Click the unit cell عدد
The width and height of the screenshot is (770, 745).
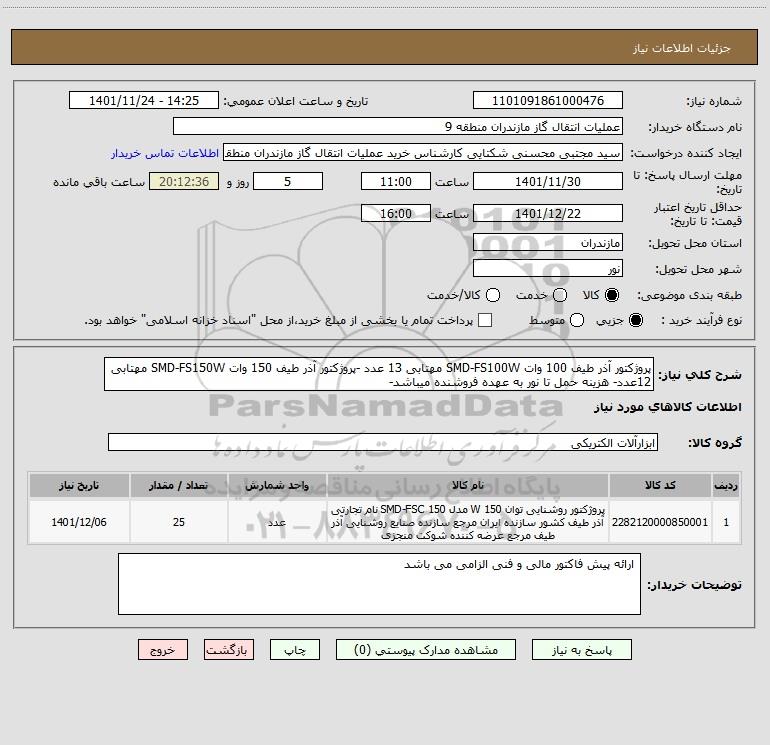point(277,522)
